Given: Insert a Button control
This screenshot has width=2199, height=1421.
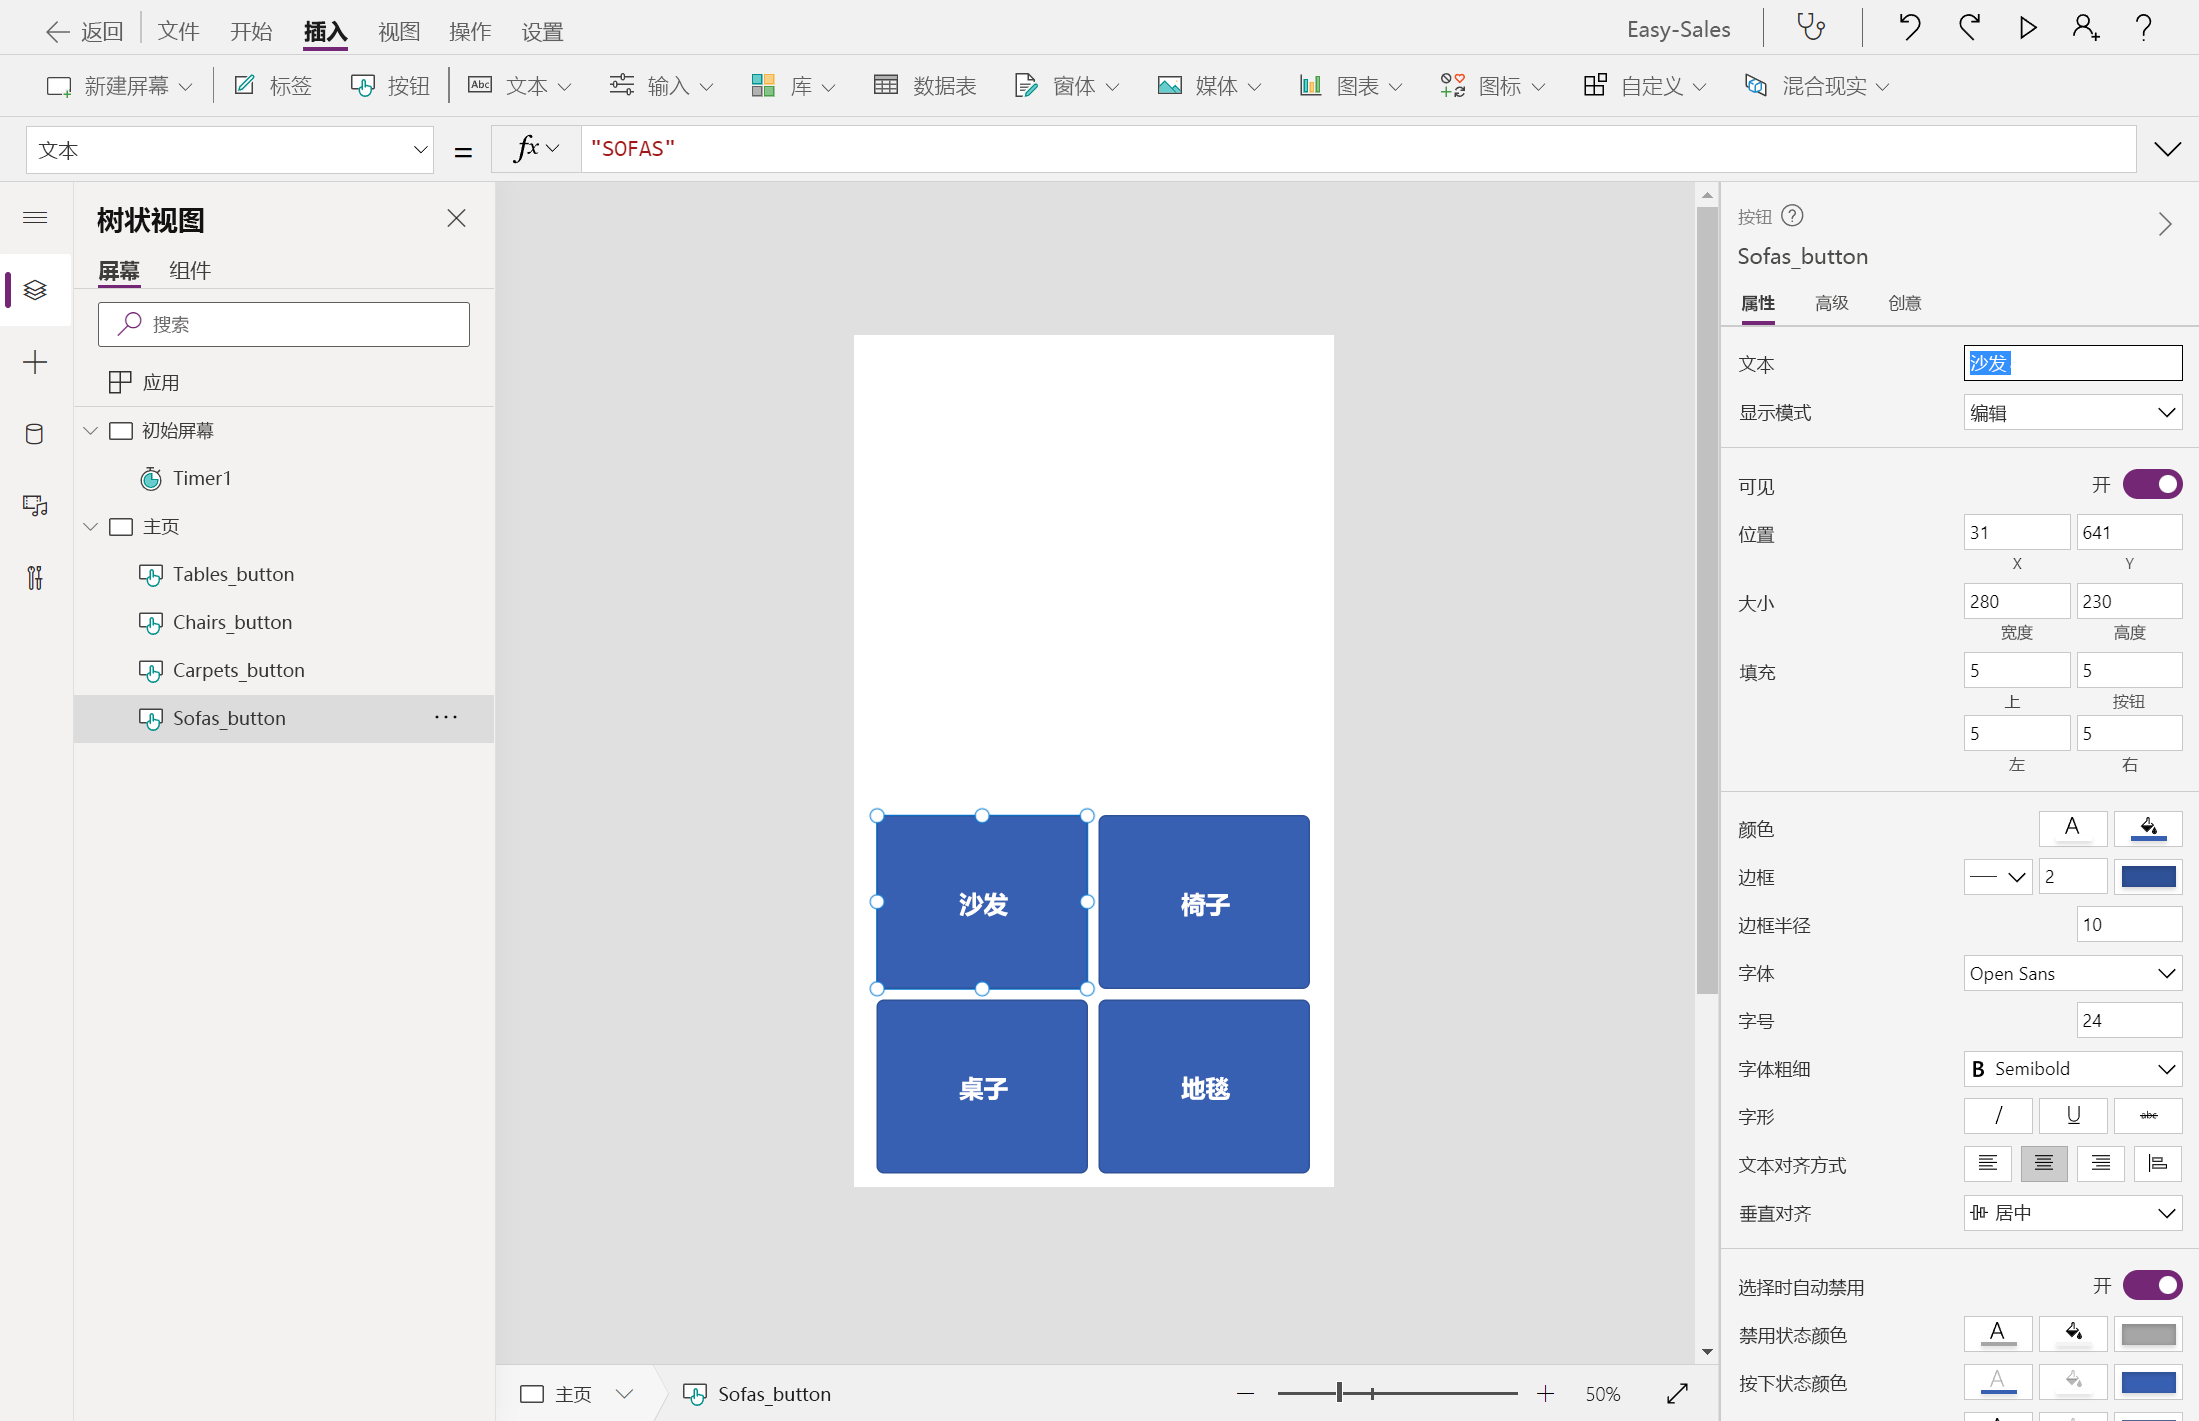Looking at the screenshot, I should pos(390,86).
